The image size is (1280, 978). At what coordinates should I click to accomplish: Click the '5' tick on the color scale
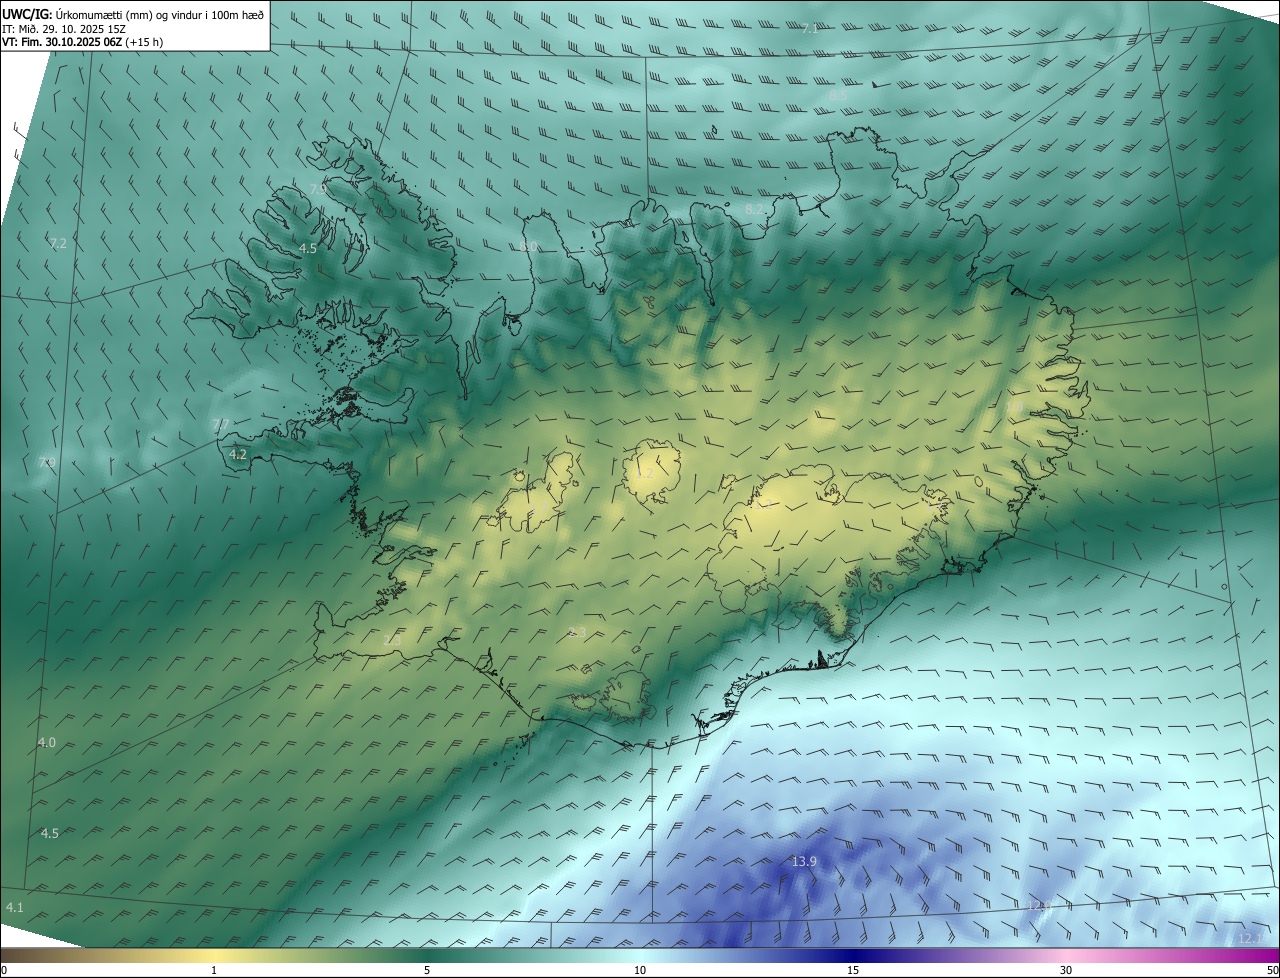427,971
